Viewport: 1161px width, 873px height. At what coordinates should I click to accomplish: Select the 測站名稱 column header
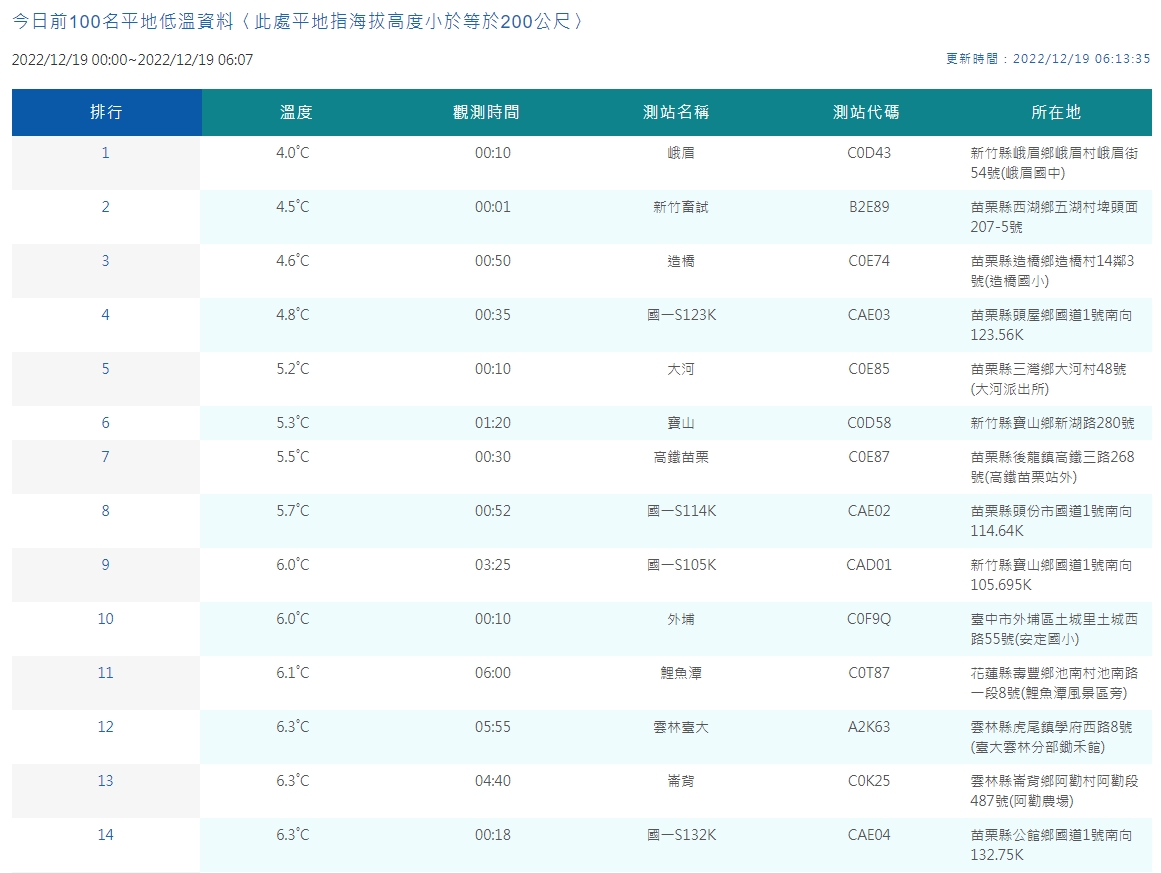(676, 113)
